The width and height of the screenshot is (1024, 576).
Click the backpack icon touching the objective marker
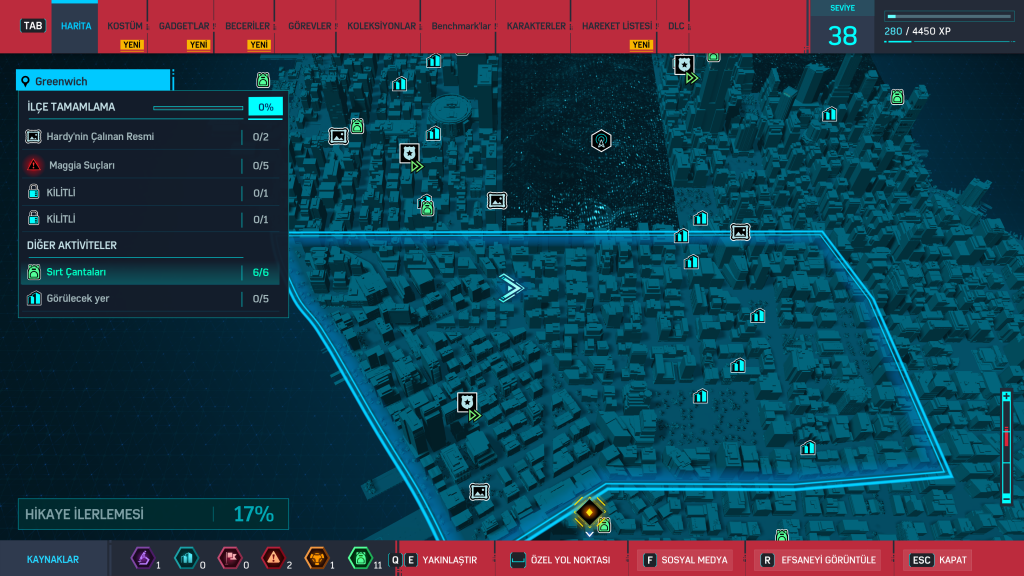point(605,525)
